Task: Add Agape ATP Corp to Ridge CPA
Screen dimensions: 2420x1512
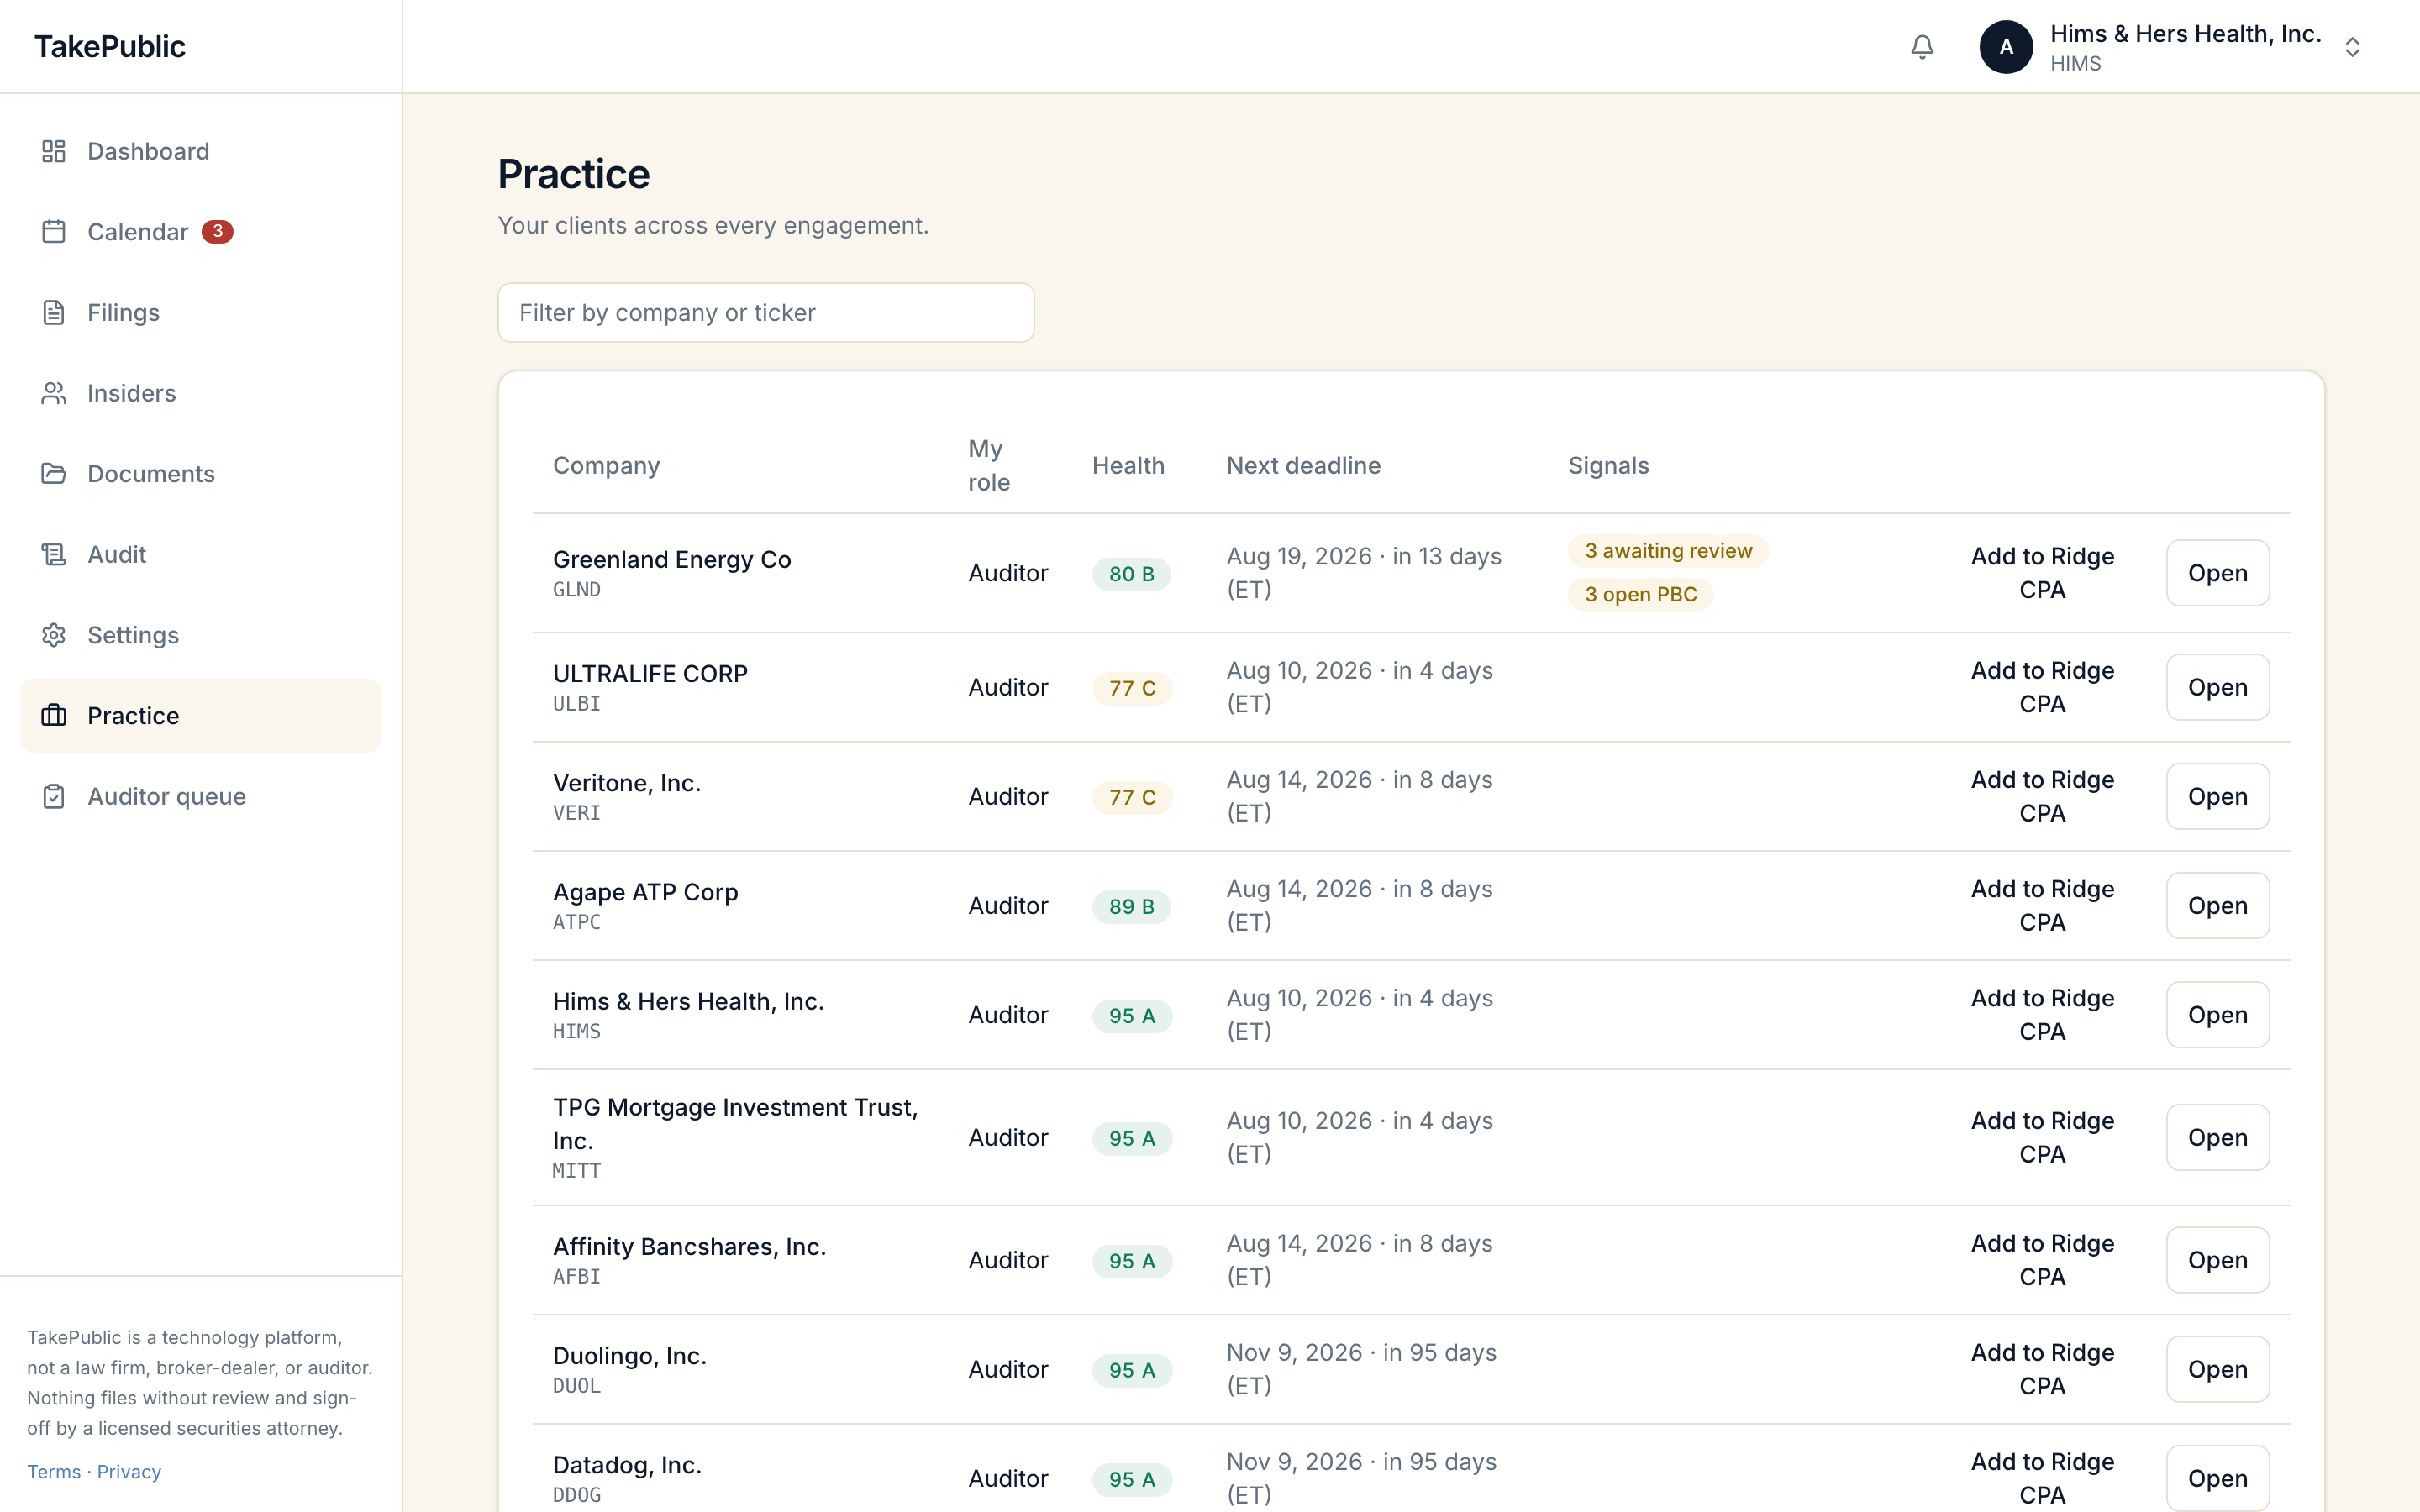Action: [x=2042, y=905]
